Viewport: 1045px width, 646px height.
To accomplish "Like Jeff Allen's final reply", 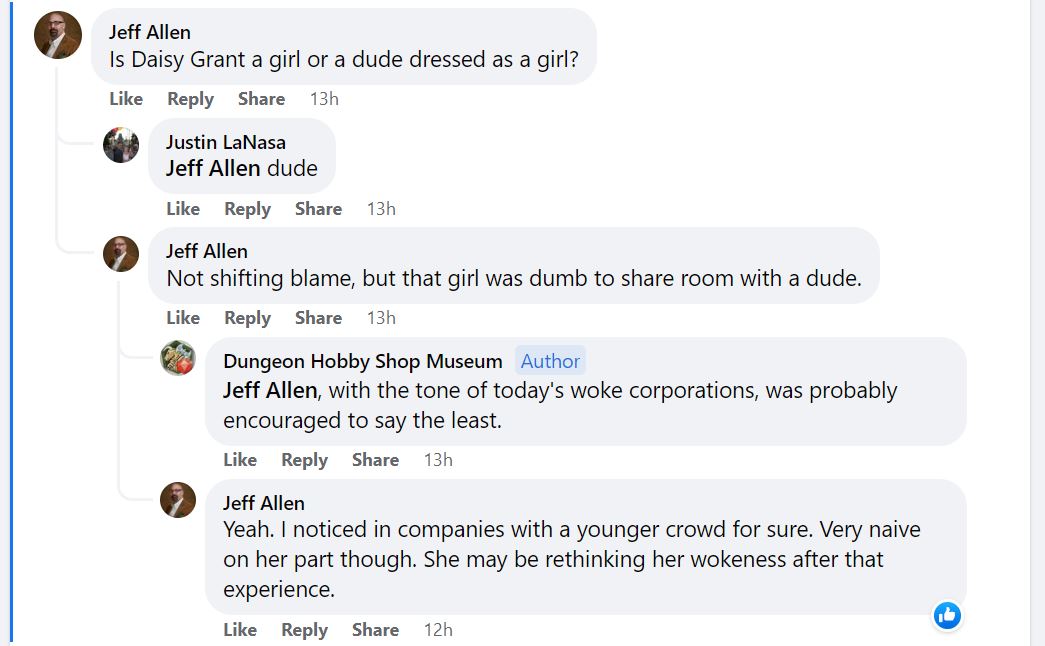I will point(240,630).
